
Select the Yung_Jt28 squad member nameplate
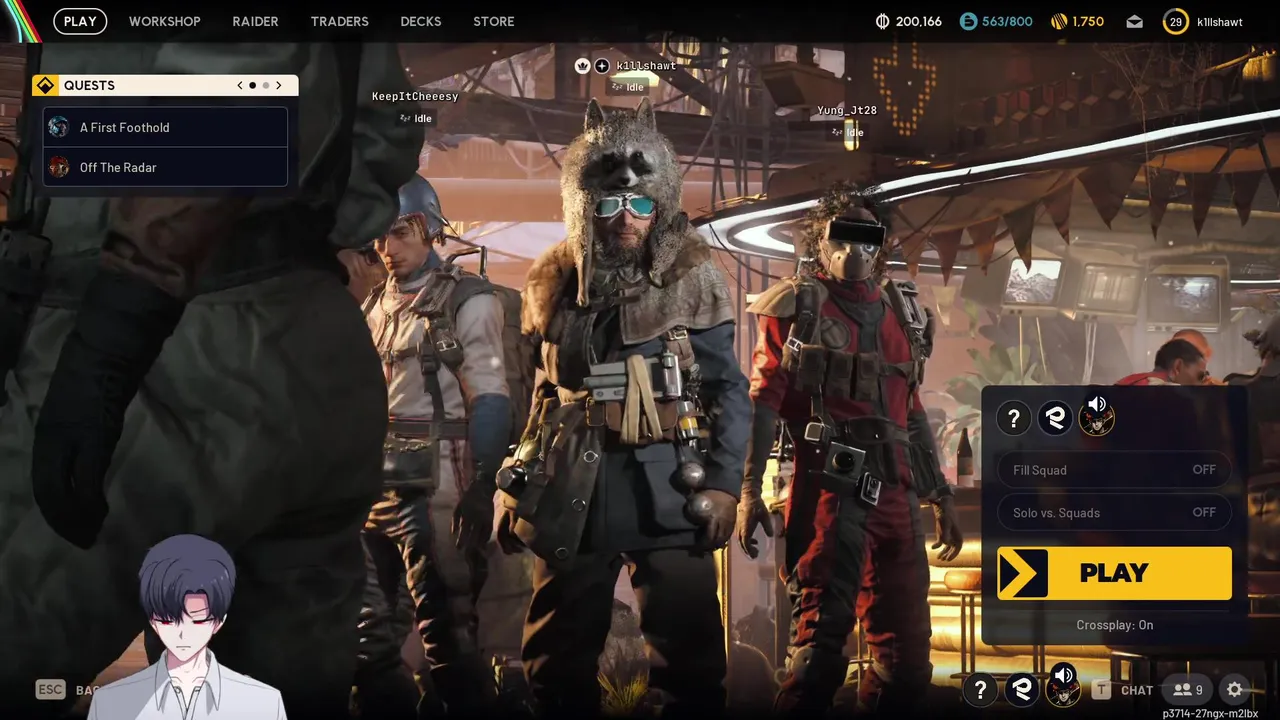pyautogui.click(x=847, y=110)
